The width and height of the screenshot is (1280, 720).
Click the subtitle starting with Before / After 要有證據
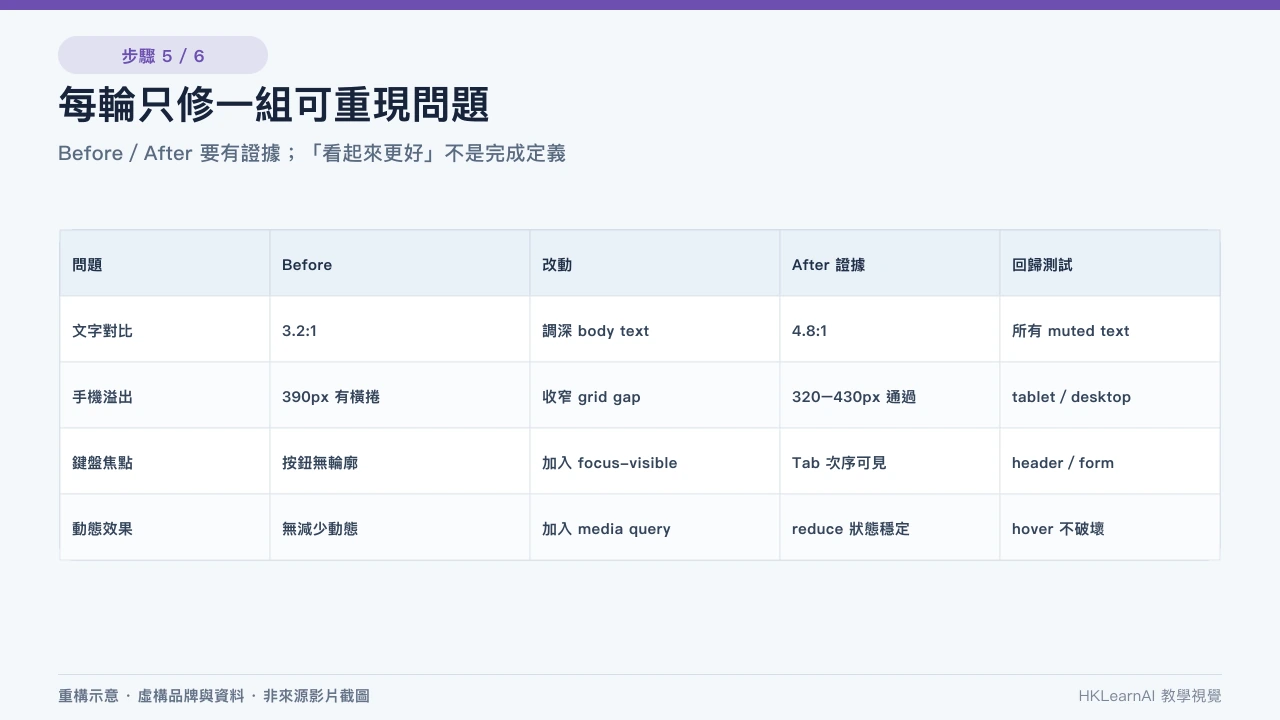click(312, 153)
